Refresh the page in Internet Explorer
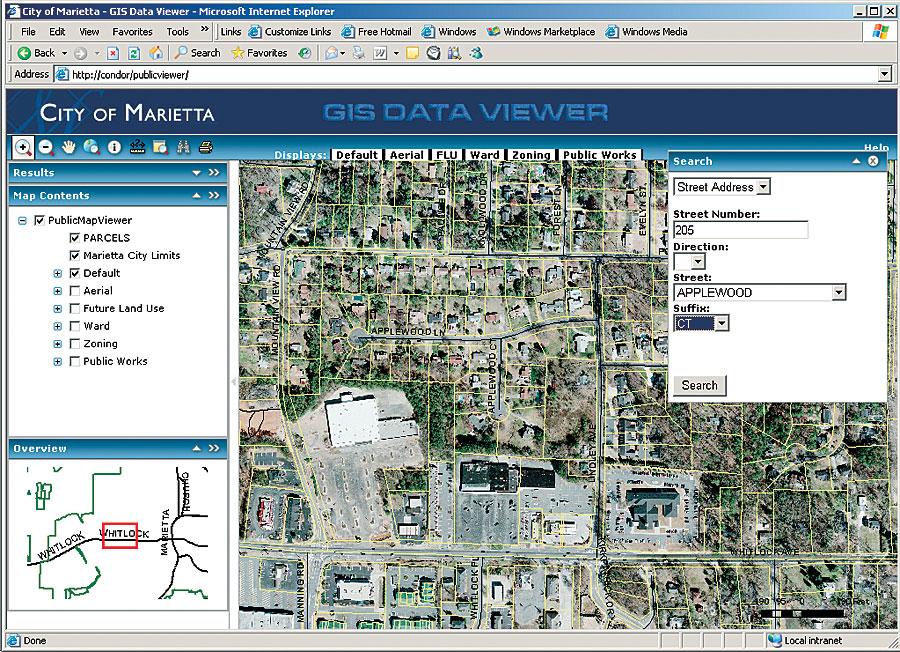This screenshot has width=900, height=652. pyautogui.click(x=134, y=53)
